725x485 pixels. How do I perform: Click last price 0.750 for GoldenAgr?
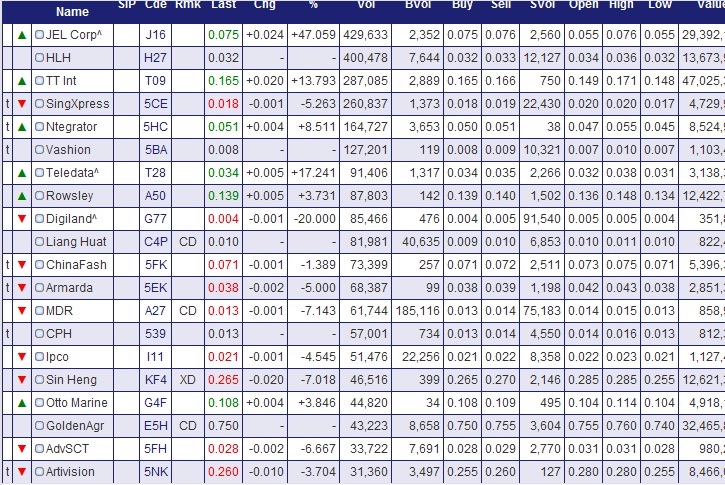[223, 426]
